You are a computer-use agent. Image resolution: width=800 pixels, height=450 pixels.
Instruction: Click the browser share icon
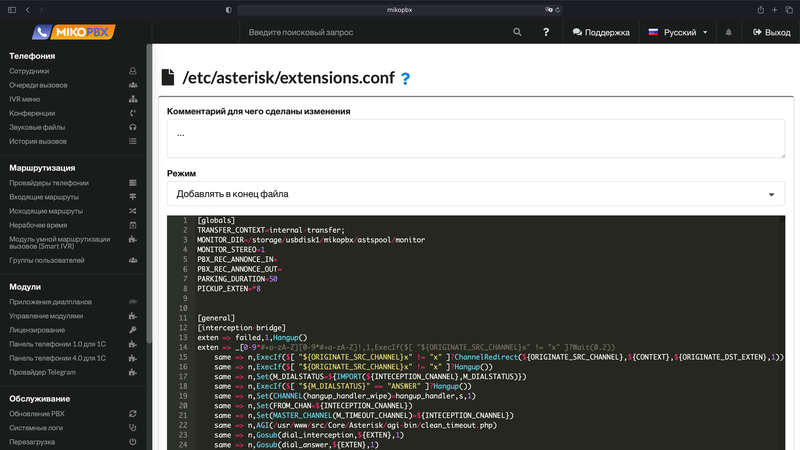click(x=761, y=10)
